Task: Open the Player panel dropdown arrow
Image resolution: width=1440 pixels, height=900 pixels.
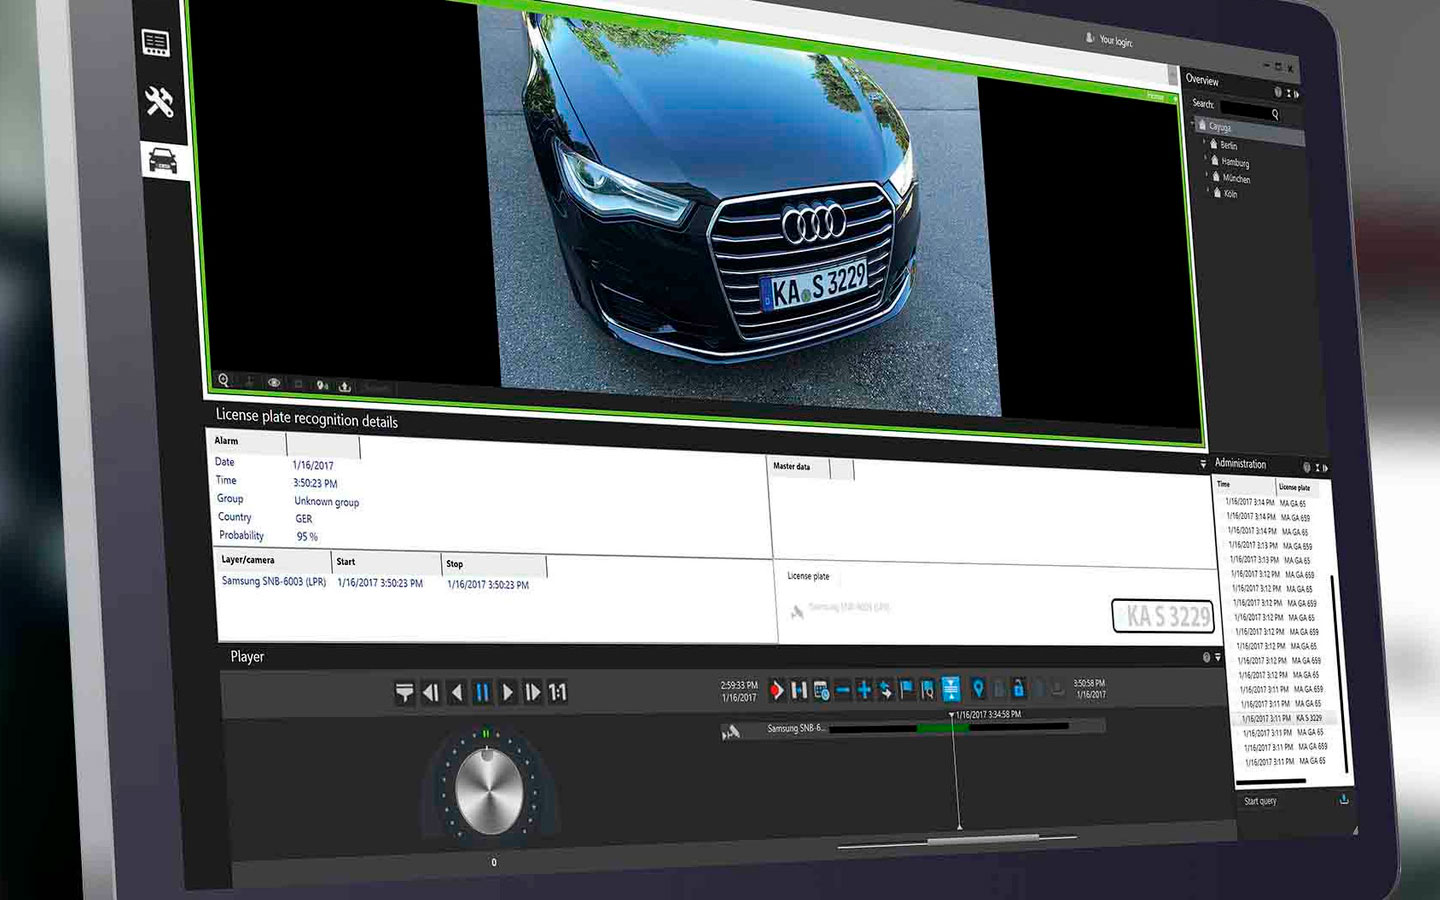Action: point(1218,657)
